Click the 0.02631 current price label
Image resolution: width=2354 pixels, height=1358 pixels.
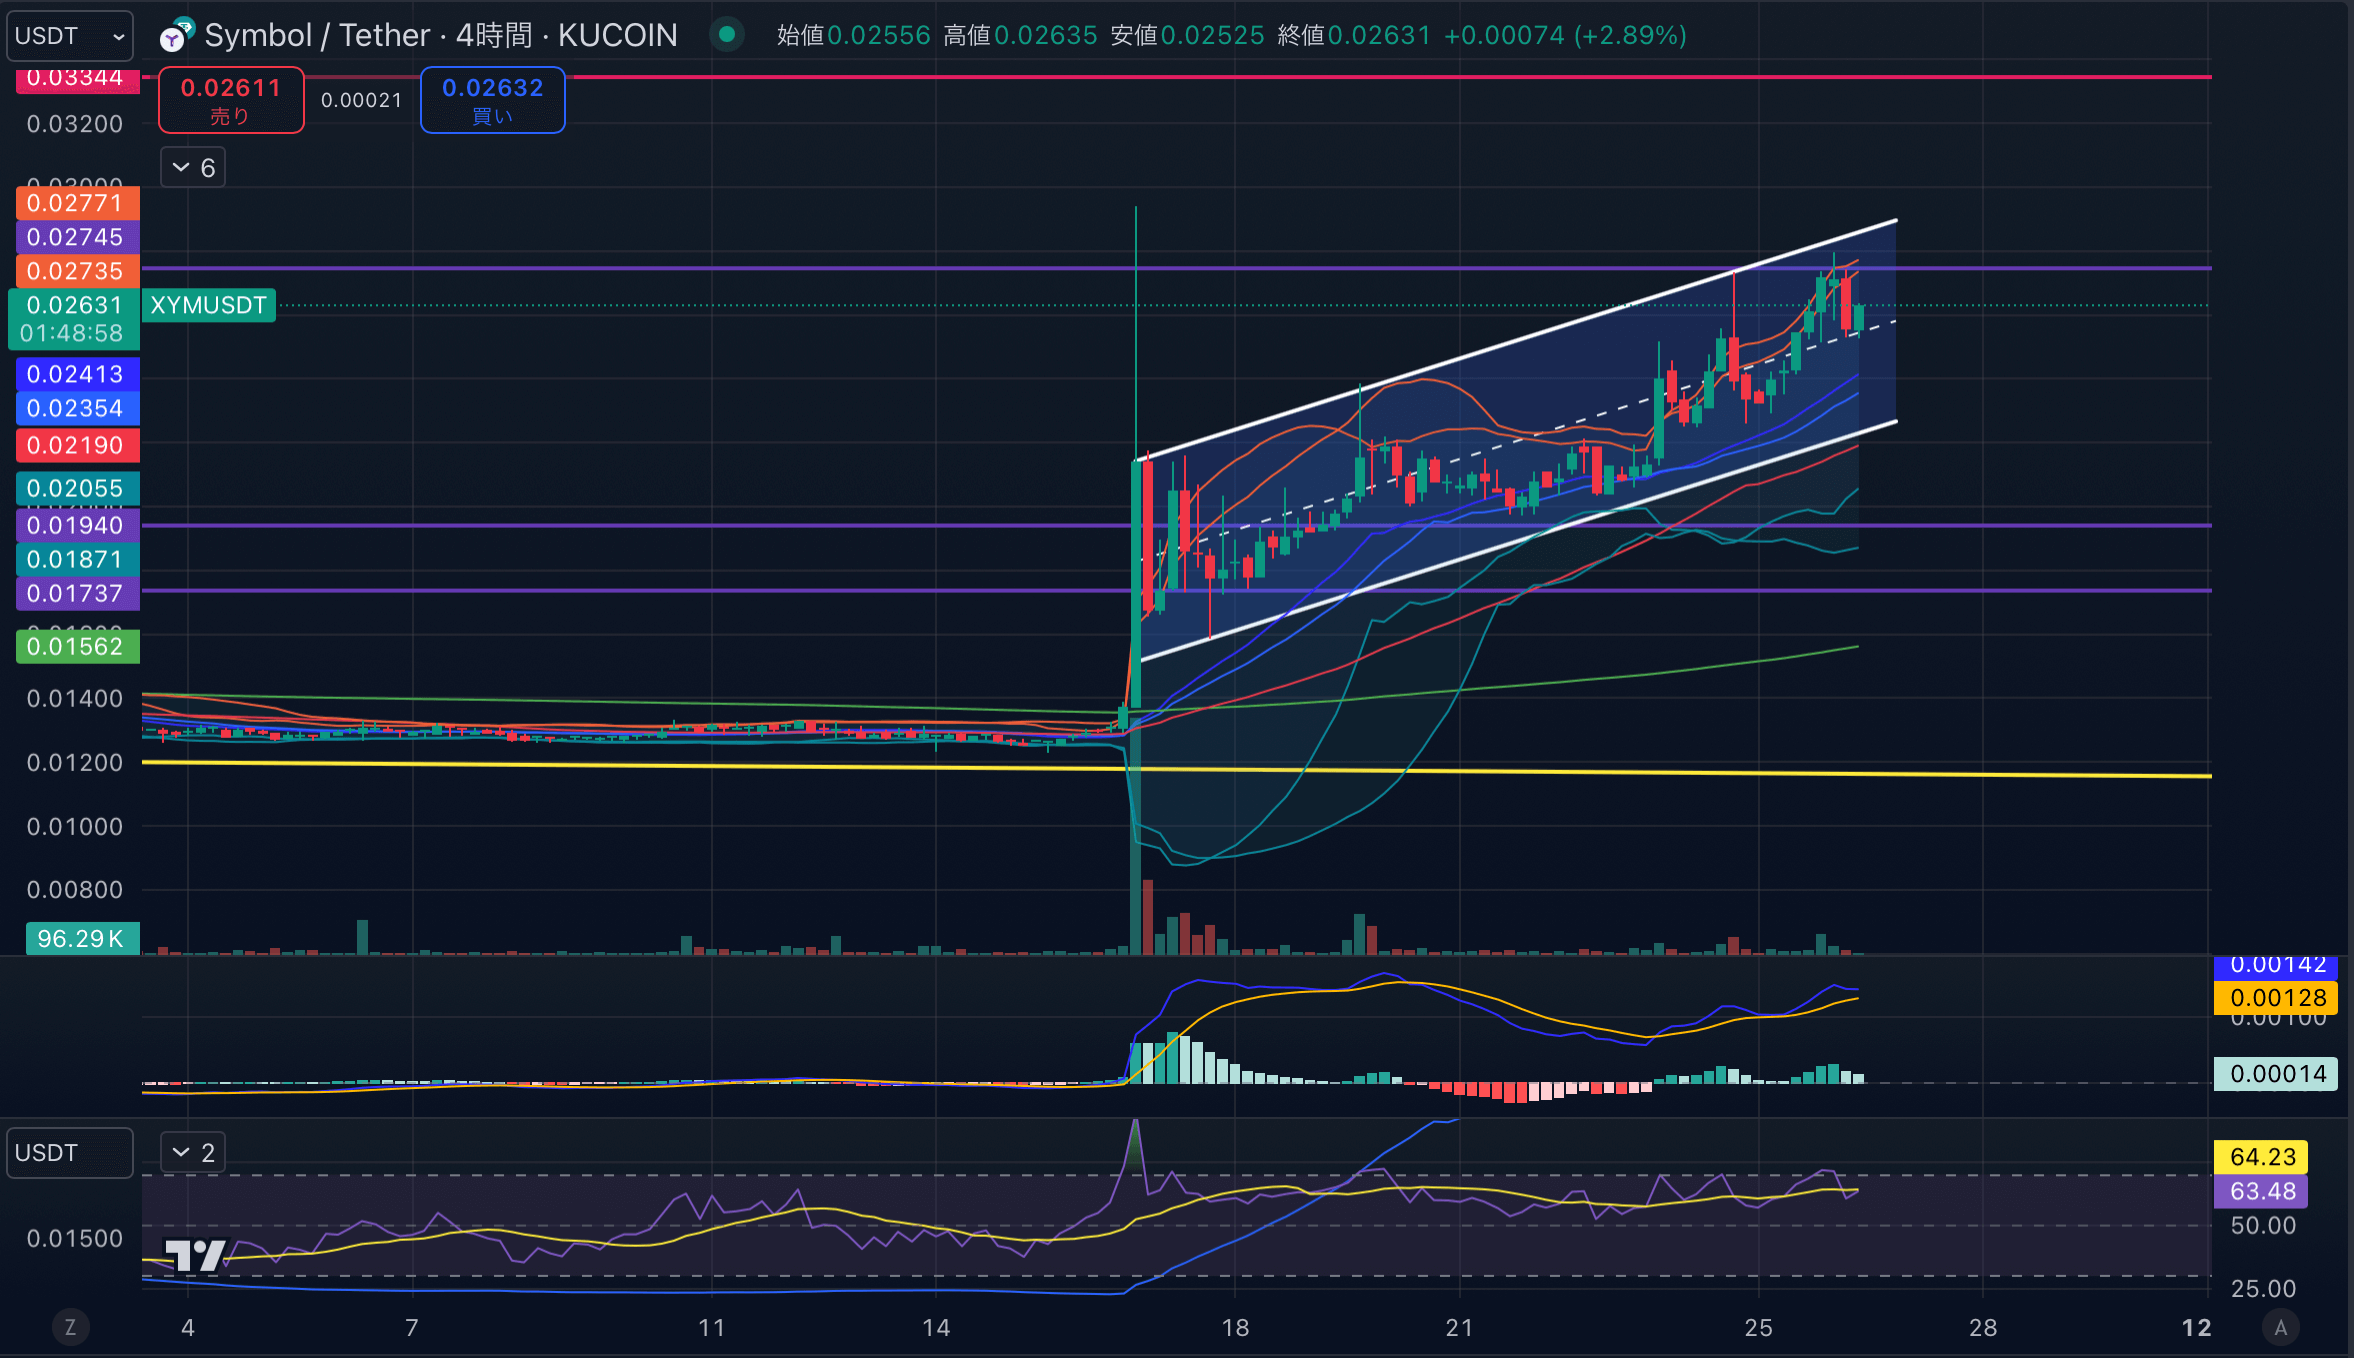74,319
